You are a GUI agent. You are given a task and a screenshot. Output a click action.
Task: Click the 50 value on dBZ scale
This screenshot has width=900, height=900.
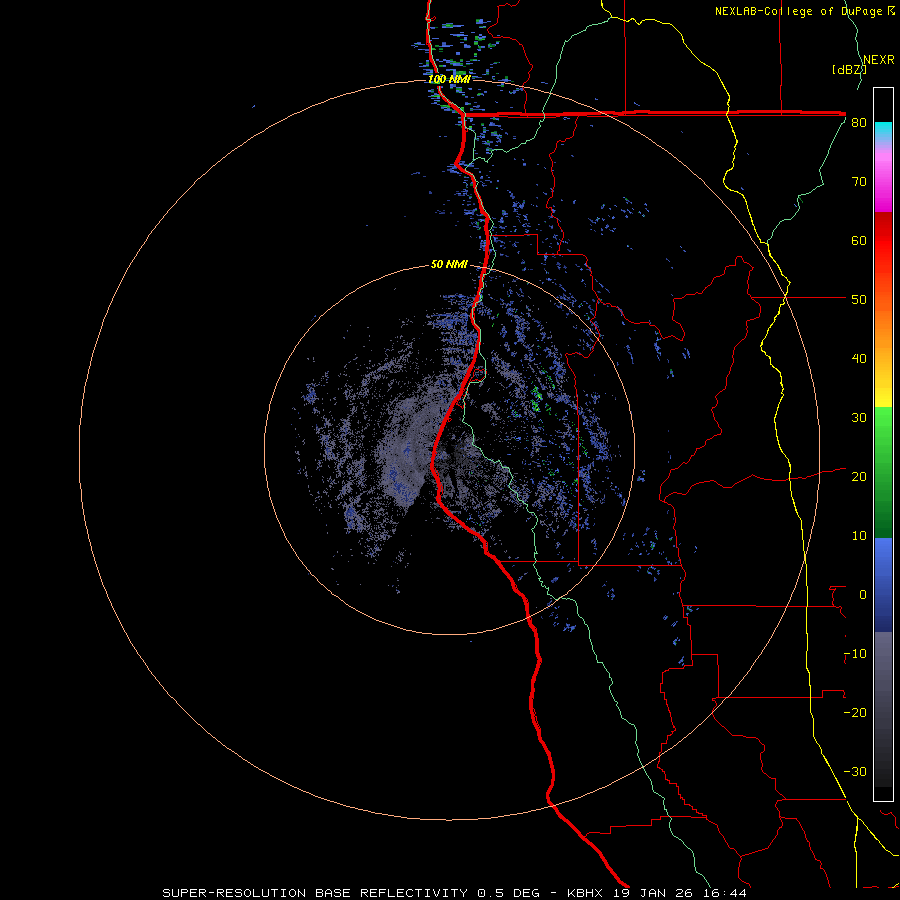click(x=859, y=300)
